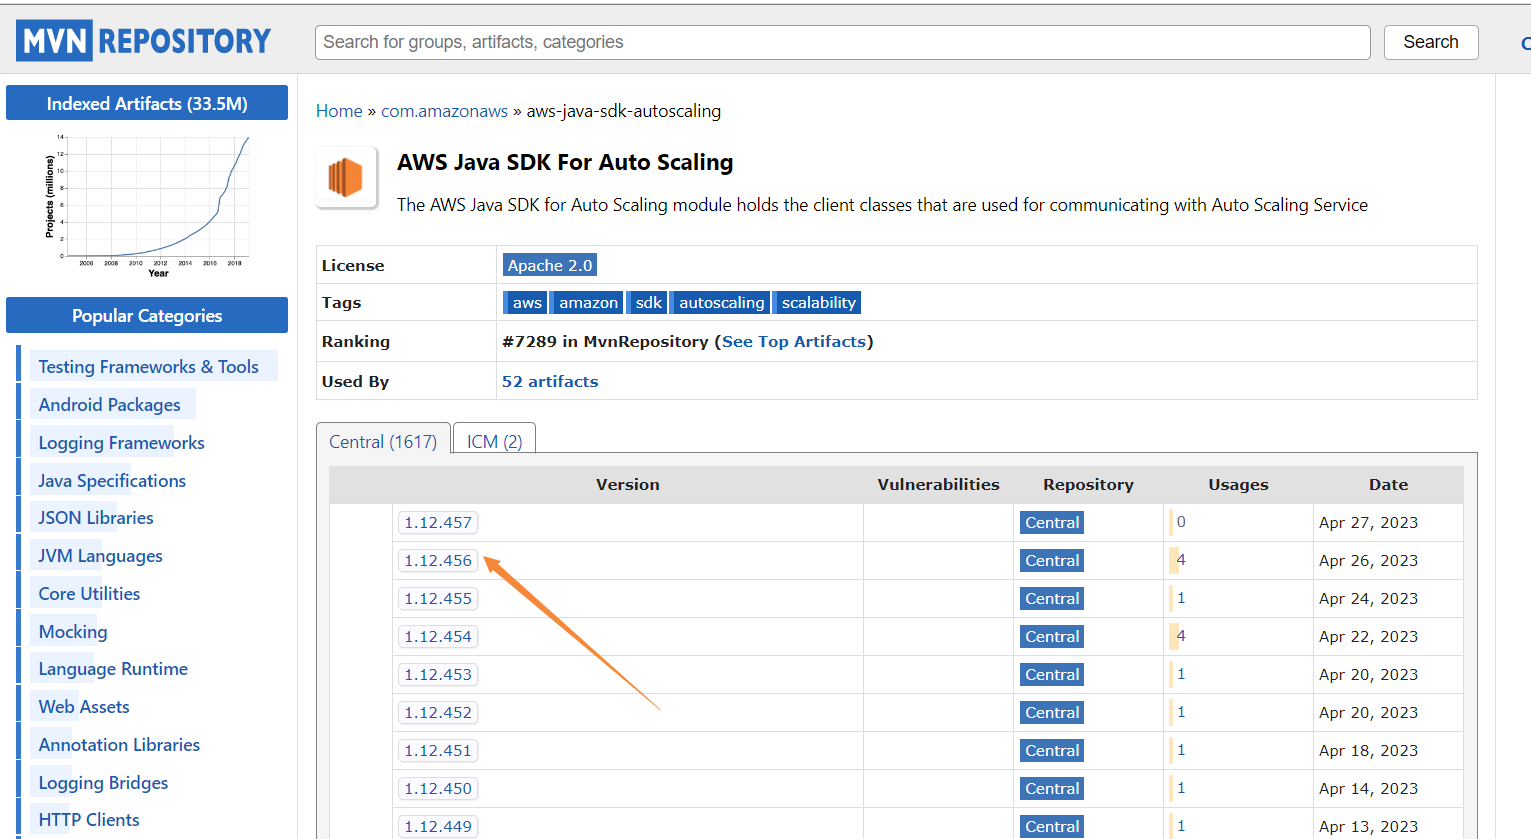Open See Top Artifacts link

click(x=794, y=342)
